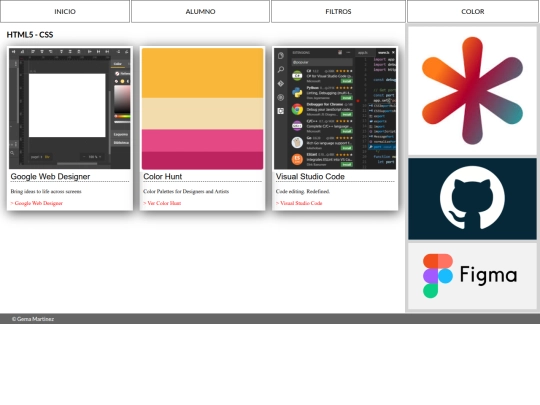Viewport: 540px width, 405px height.
Task: Go to the ALUMNO menu tab
Action: [200, 11]
